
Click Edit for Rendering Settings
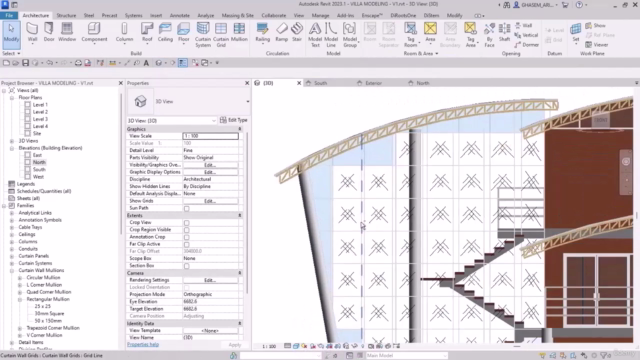tap(210, 280)
